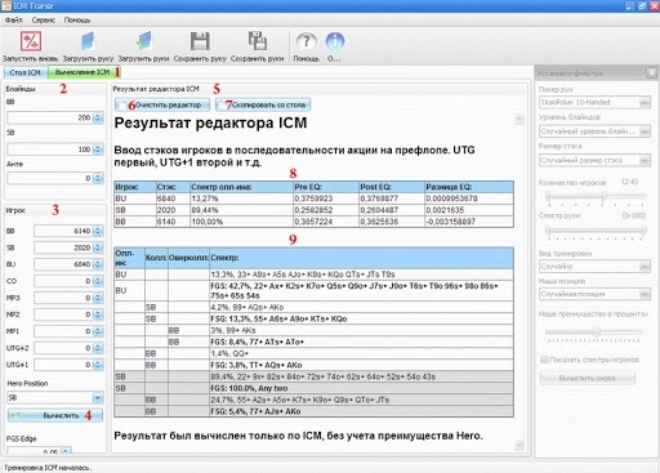Click the Скопировать со стола button
660x473 pixels.
pos(263,105)
